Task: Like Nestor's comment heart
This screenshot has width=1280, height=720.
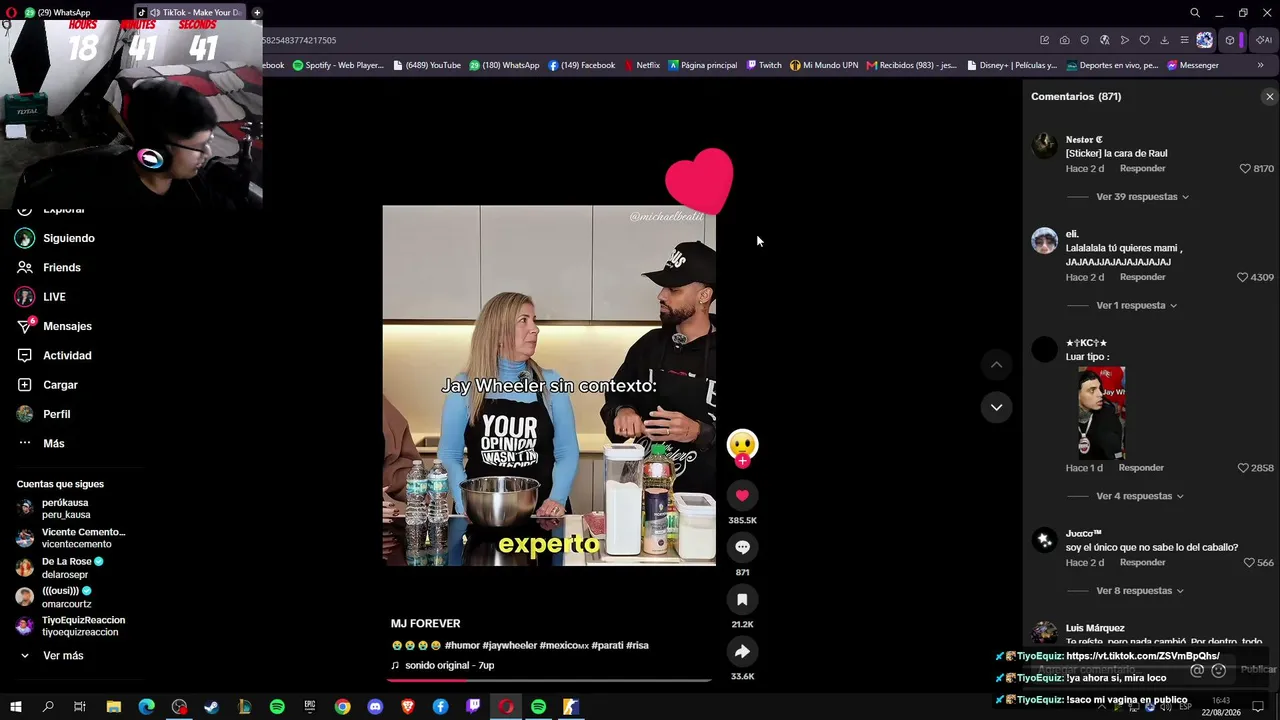Action: pos(1245,169)
